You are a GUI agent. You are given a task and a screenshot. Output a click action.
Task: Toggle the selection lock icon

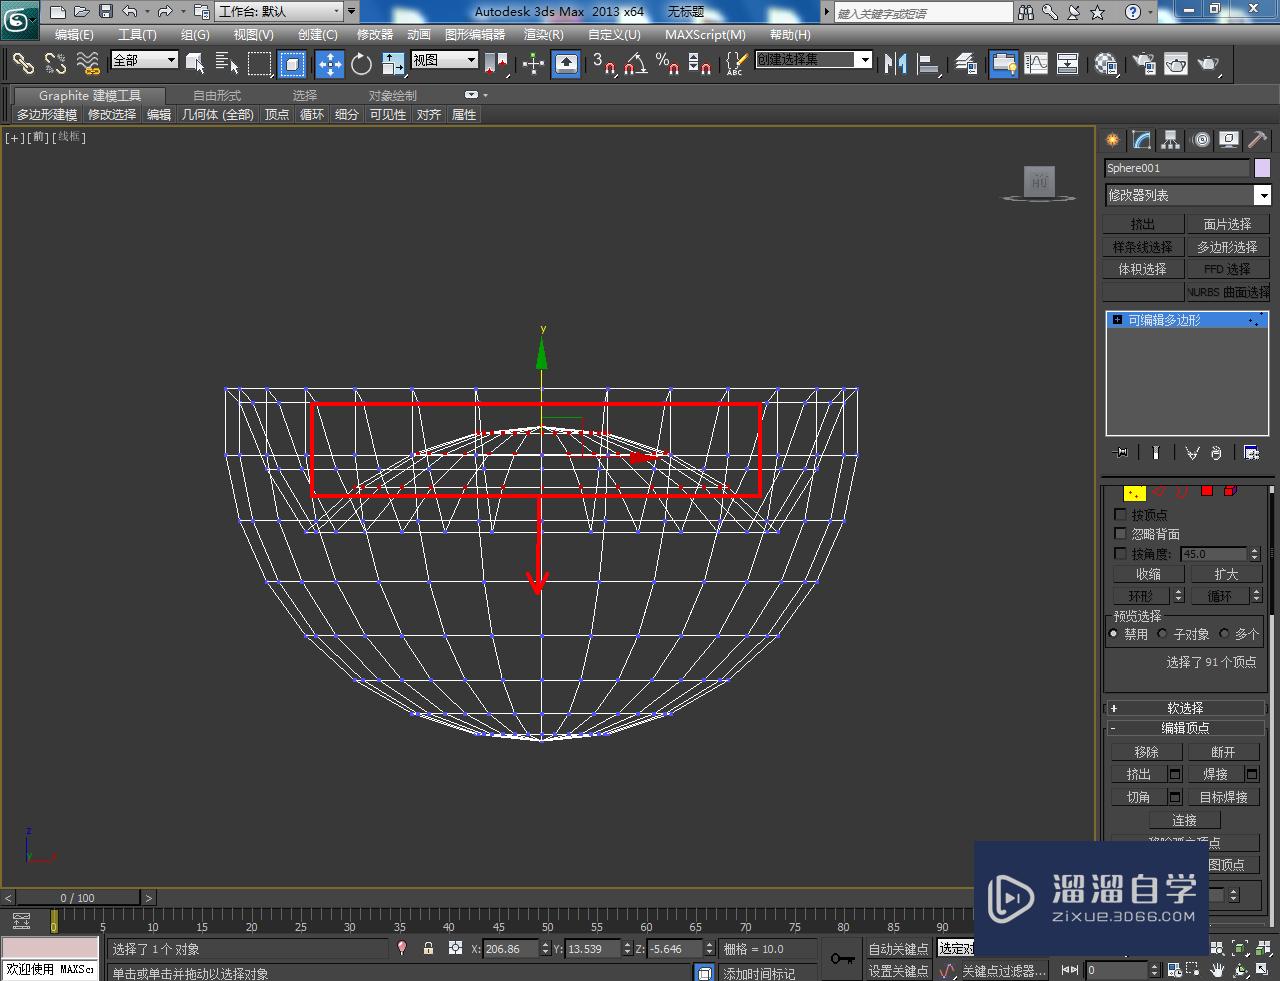click(428, 948)
